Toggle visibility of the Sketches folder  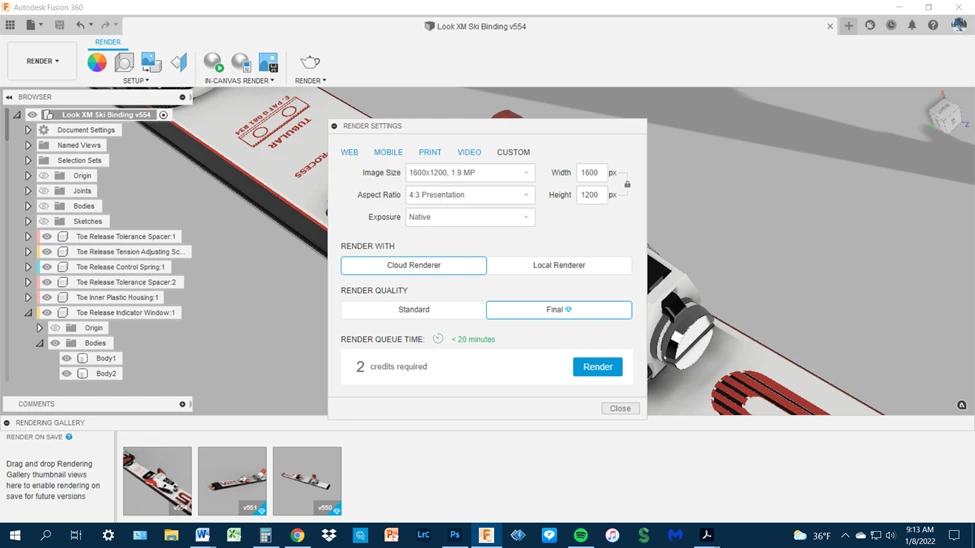[x=44, y=221]
